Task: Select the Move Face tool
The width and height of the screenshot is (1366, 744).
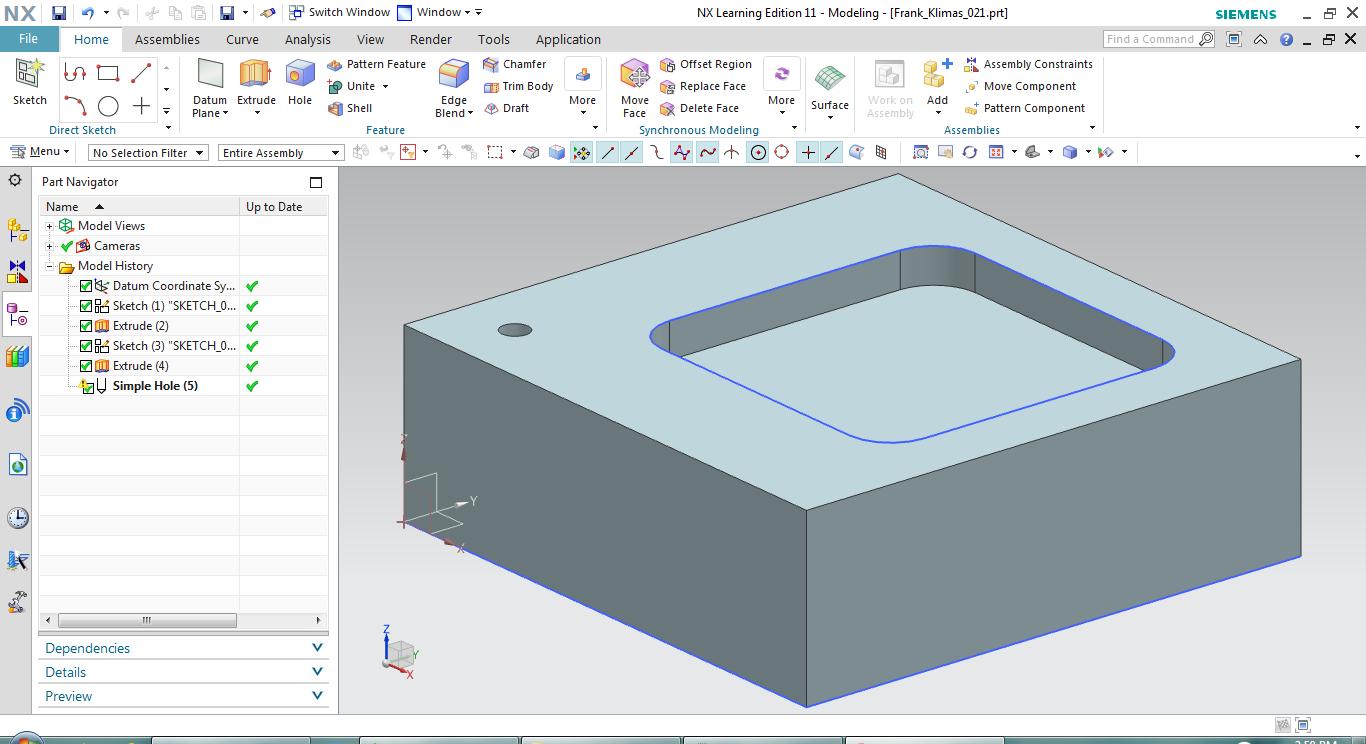Action: pos(635,76)
